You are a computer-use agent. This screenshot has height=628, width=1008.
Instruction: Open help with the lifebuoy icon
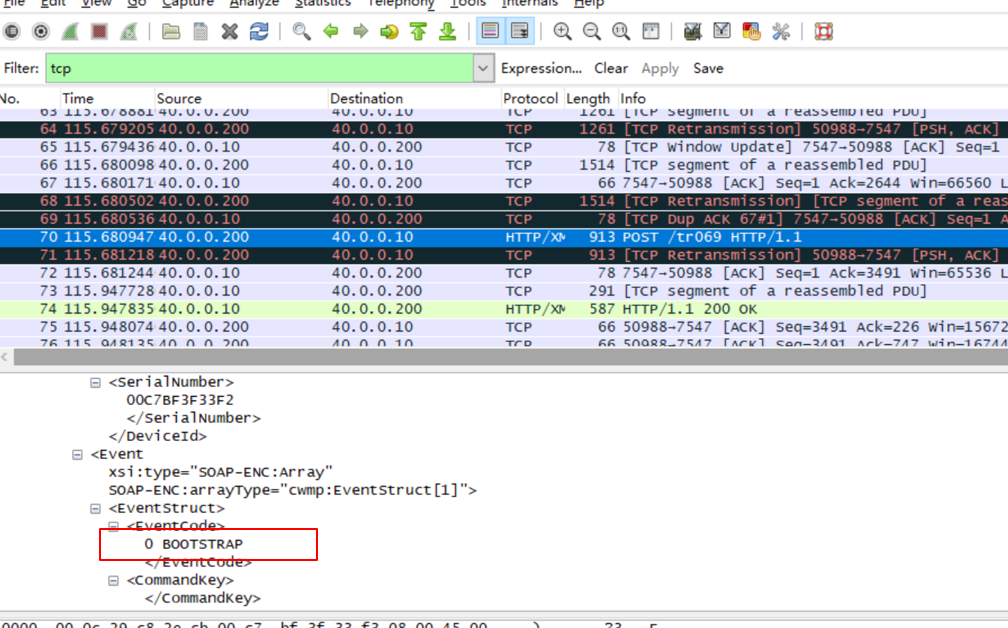click(x=824, y=31)
